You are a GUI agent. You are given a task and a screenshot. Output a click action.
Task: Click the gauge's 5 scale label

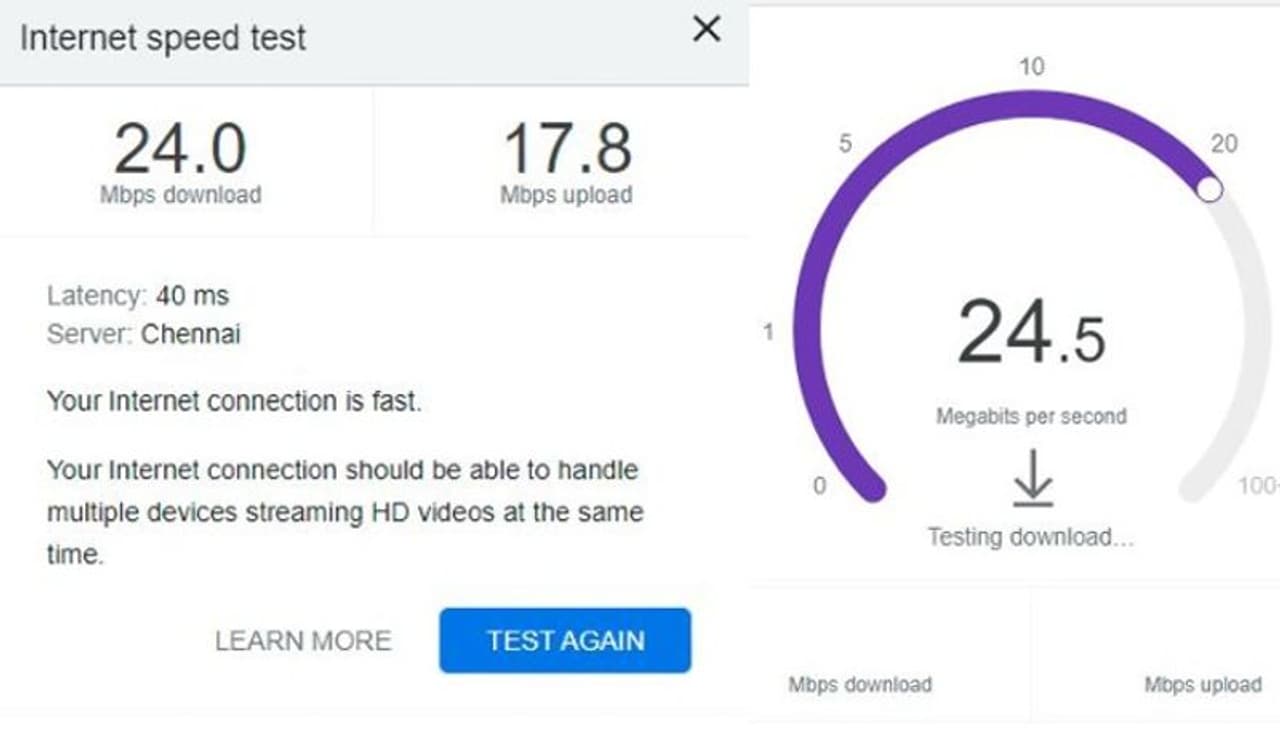(x=845, y=144)
